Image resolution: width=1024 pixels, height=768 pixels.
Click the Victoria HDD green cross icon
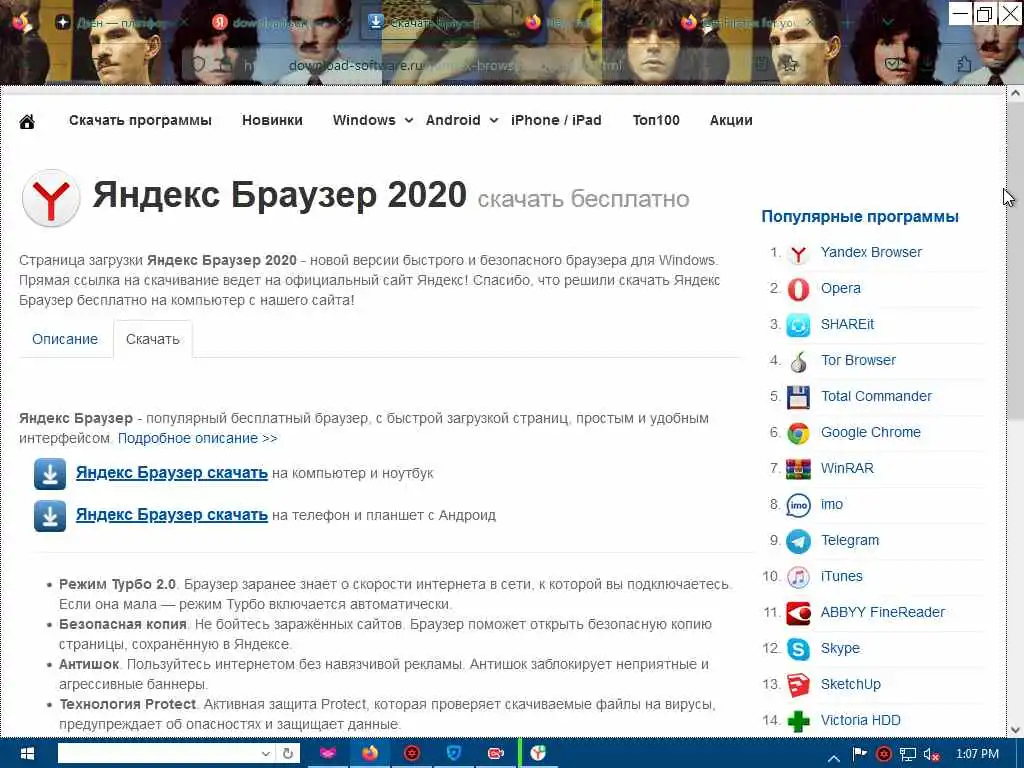pos(798,721)
